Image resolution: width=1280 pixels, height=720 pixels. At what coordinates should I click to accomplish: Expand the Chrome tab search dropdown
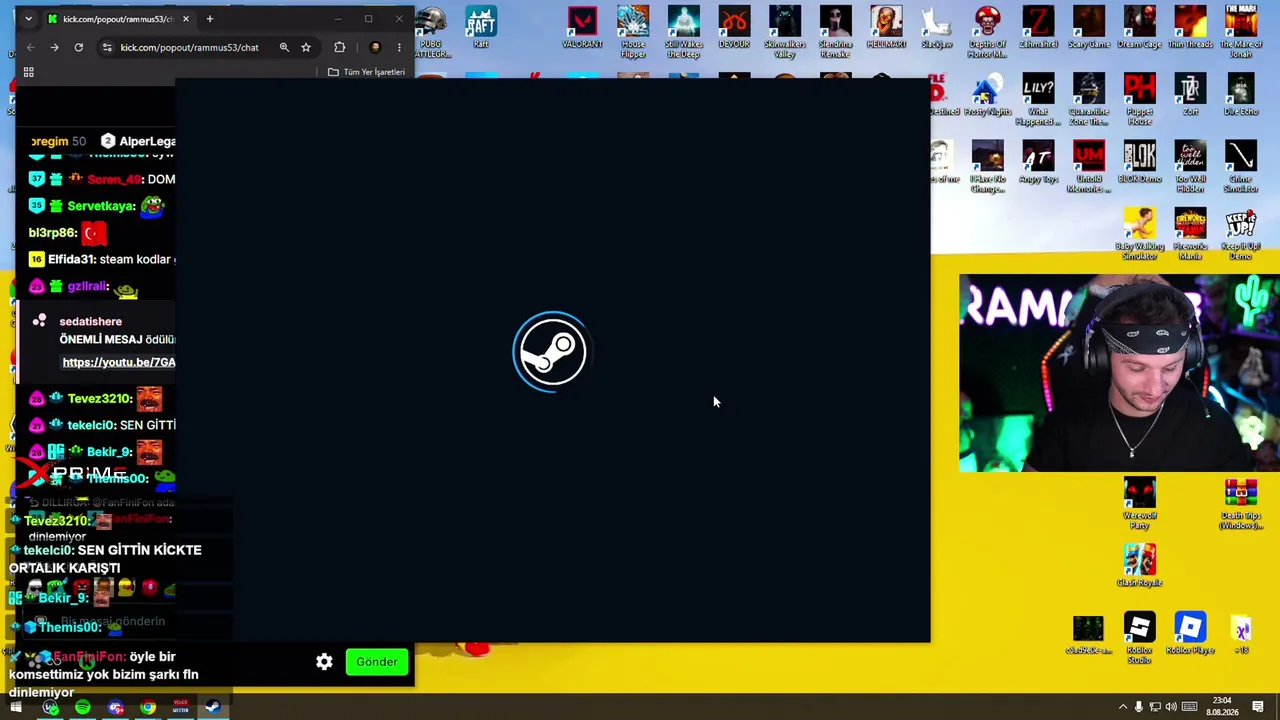tap(28, 19)
